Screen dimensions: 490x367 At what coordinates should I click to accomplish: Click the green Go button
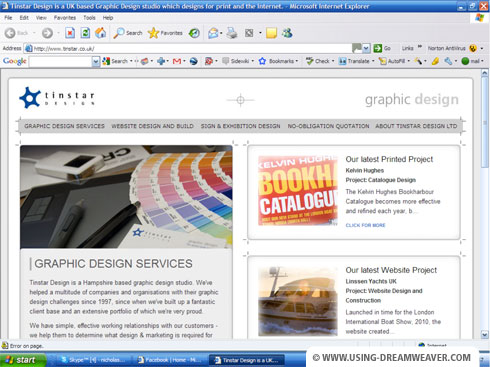382,48
